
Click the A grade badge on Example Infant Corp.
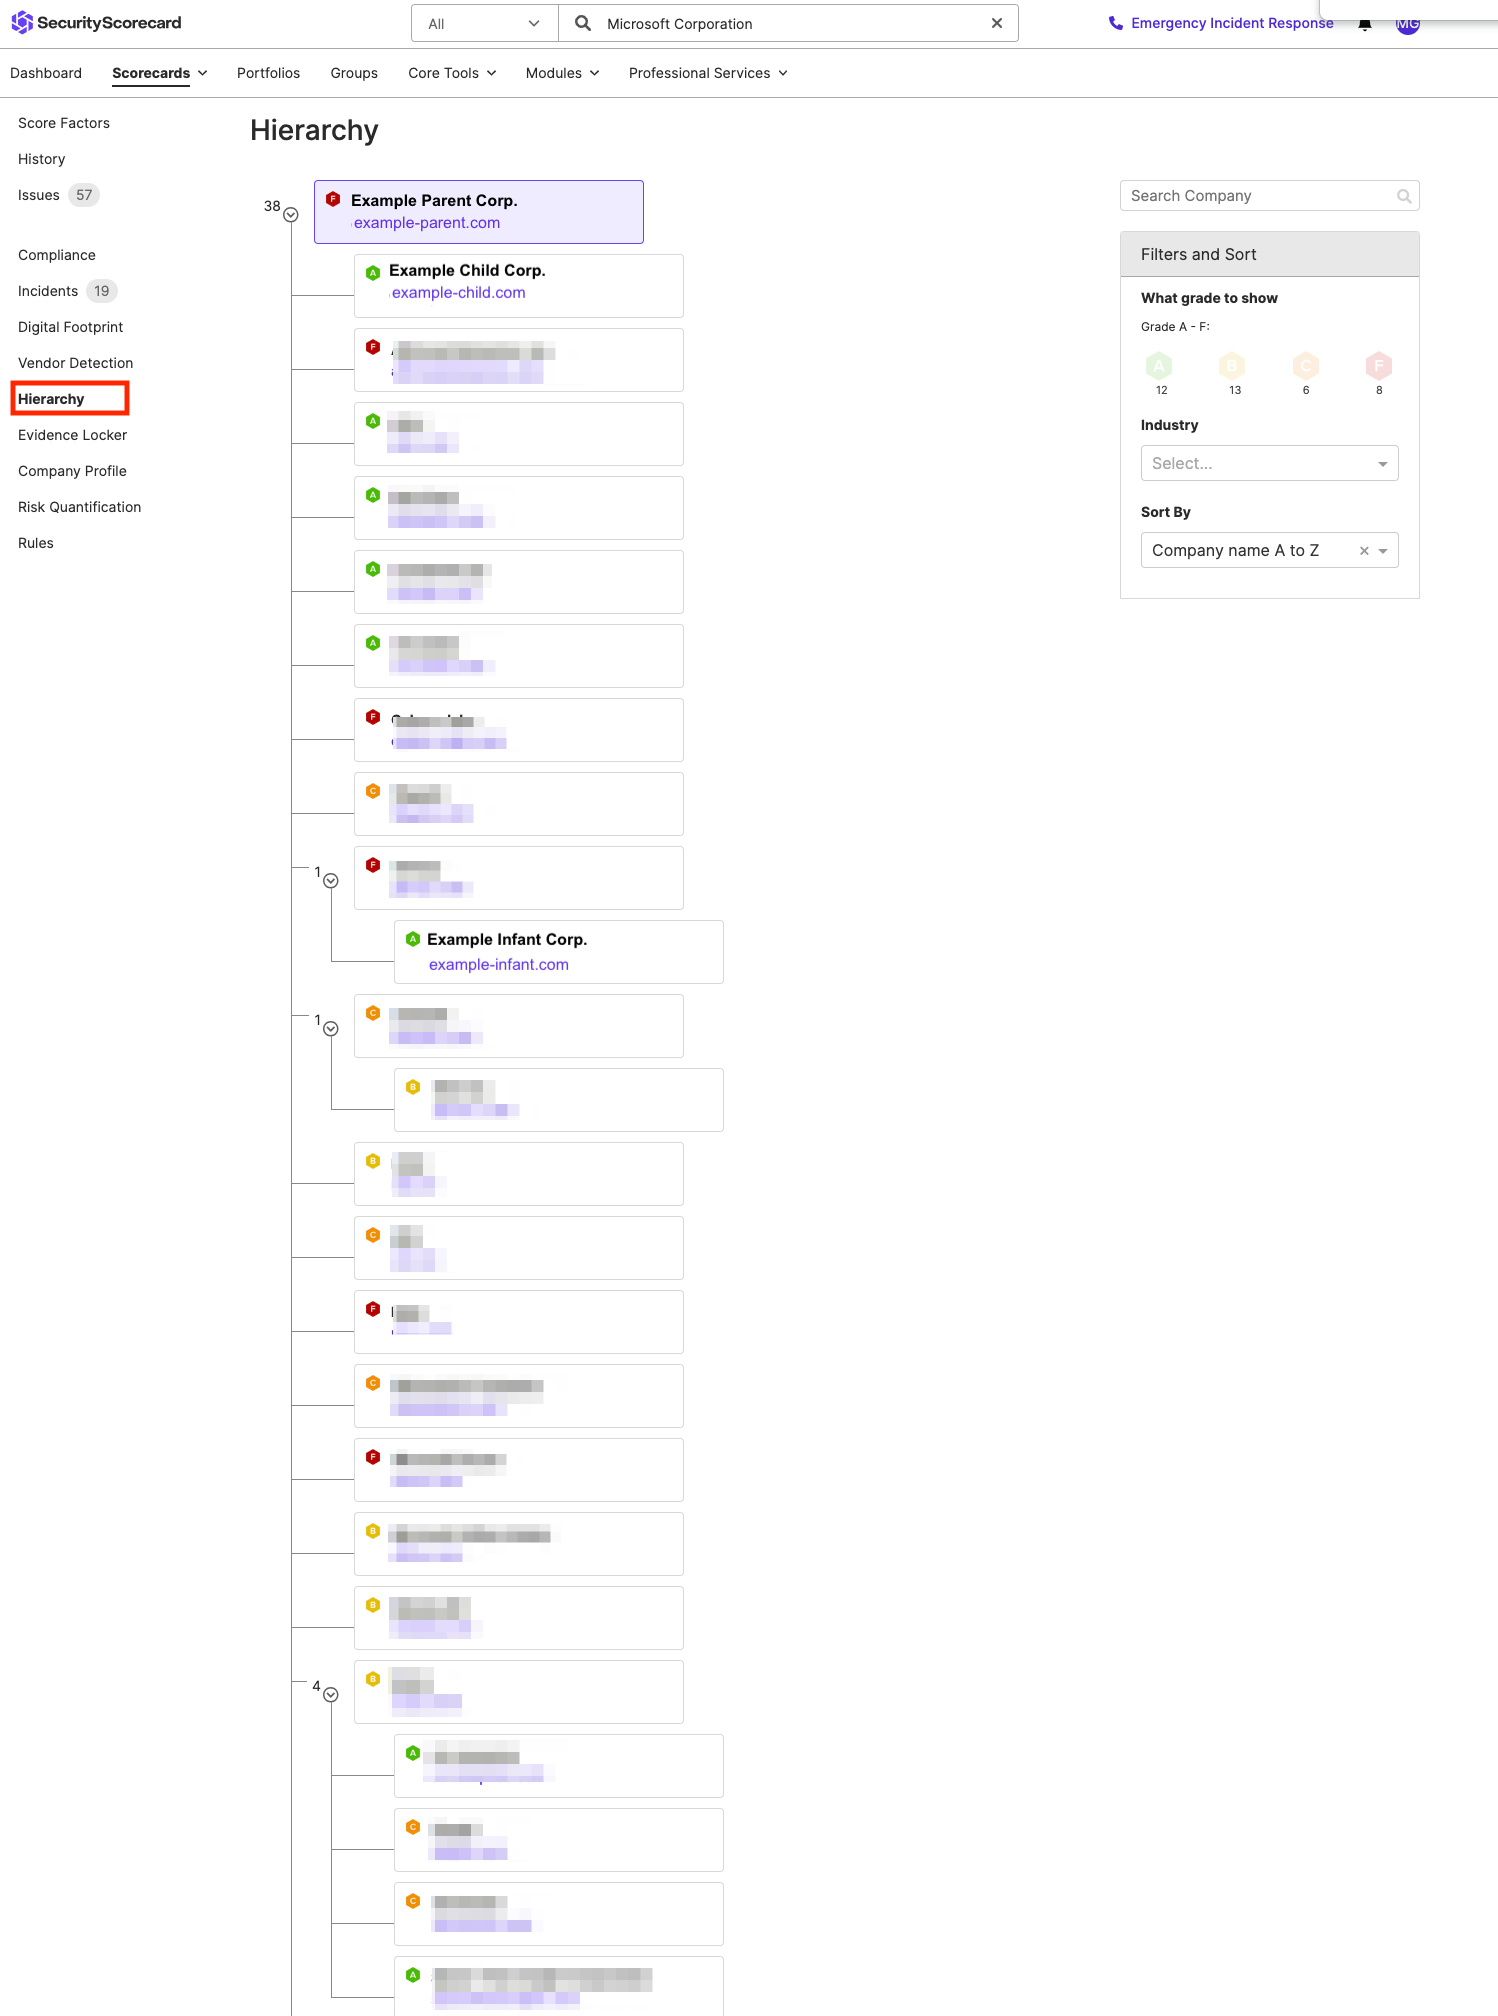413,939
